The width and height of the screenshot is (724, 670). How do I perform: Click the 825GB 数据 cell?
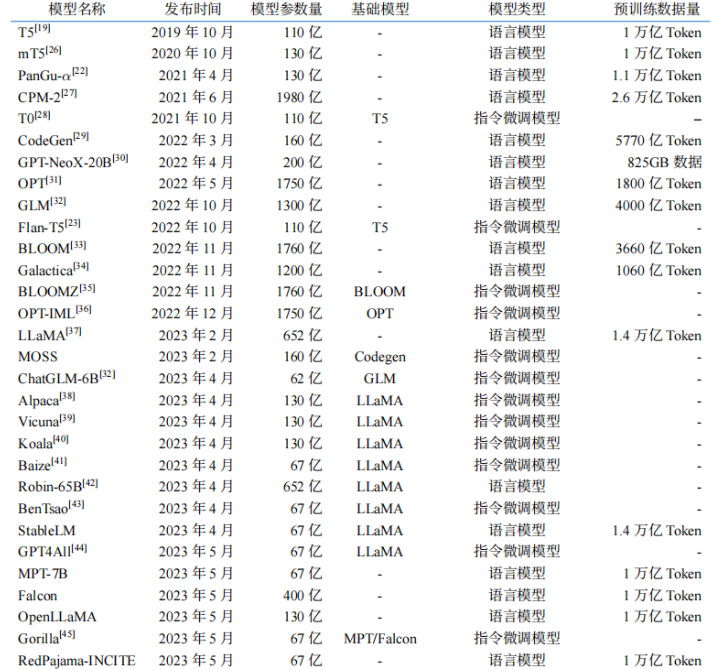pos(664,162)
